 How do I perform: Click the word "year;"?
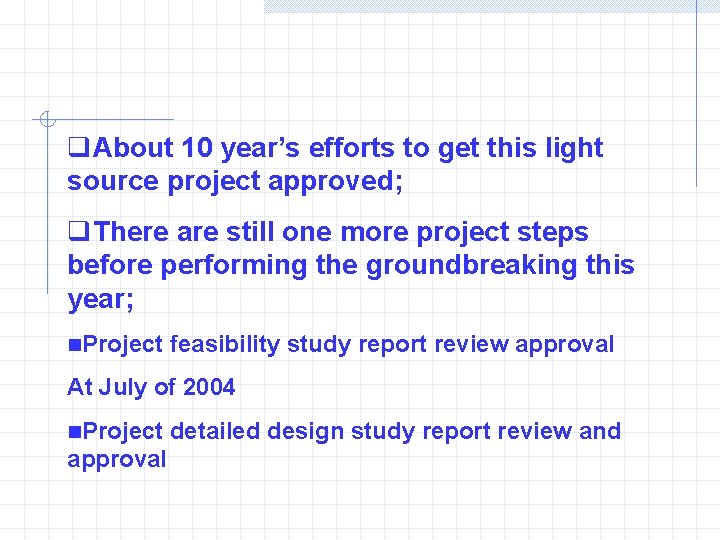pyautogui.click(x=101, y=300)
